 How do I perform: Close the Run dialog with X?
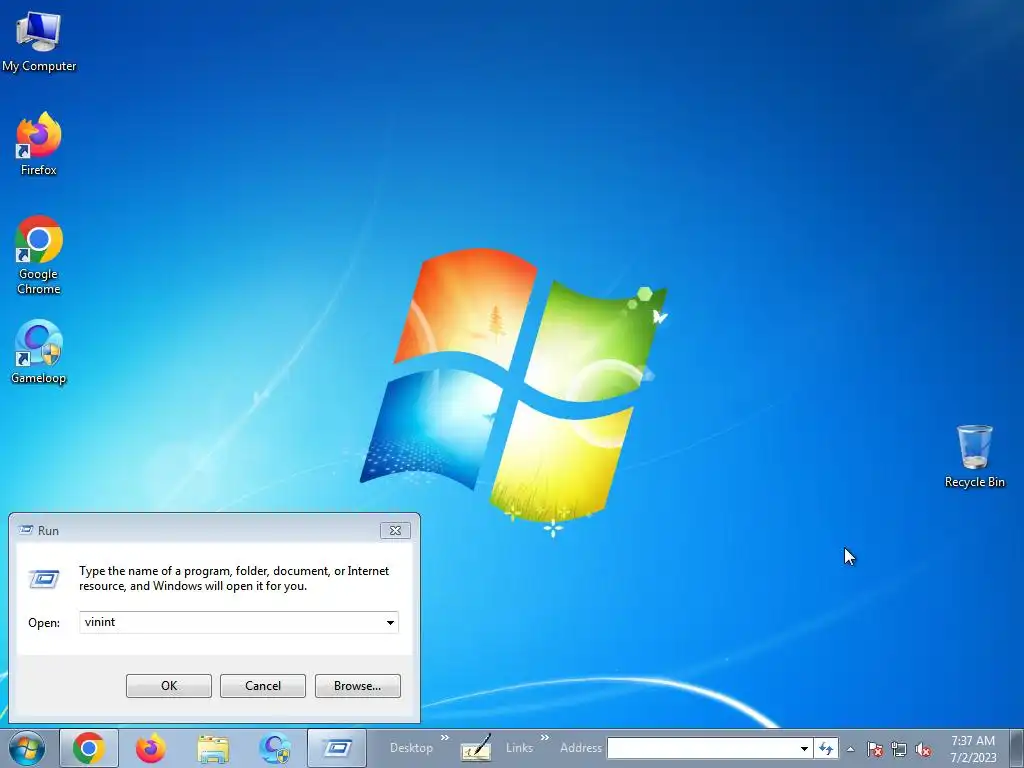(395, 530)
